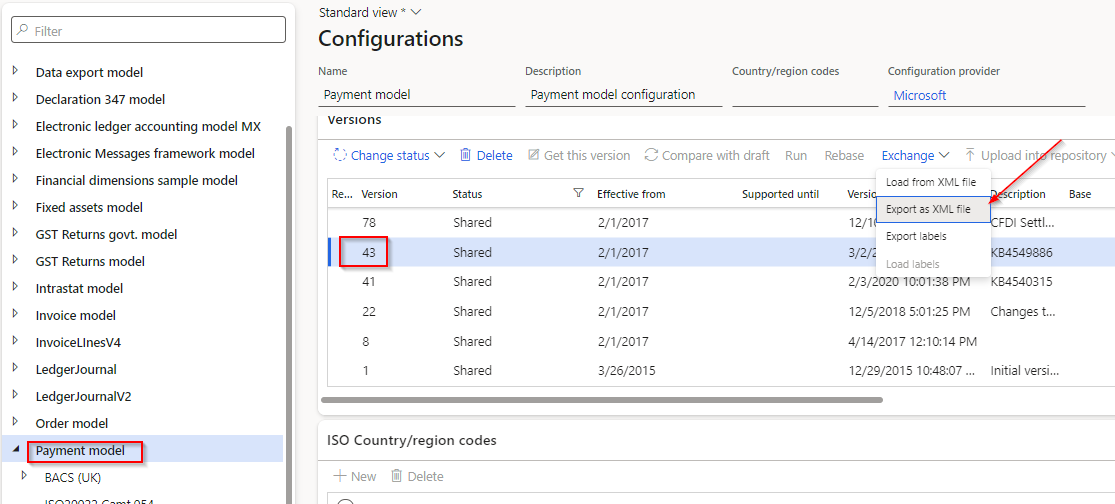The height and width of the screenshot is (504, 1115).
Task: Expand the BACS (UK) child node
Action: pos(25,476)
